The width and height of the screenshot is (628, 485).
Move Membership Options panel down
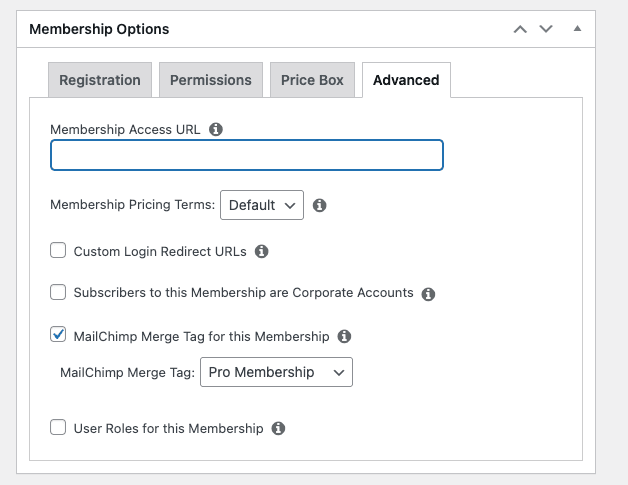[546, 29]
